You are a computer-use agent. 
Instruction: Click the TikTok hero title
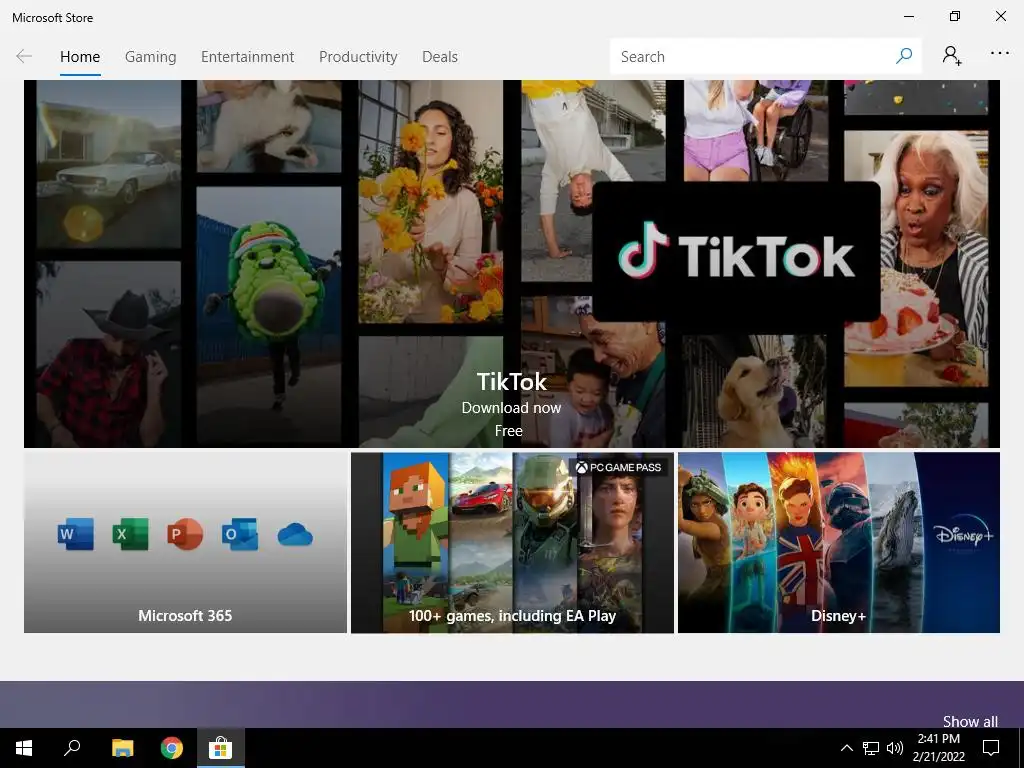pos(511,381)
